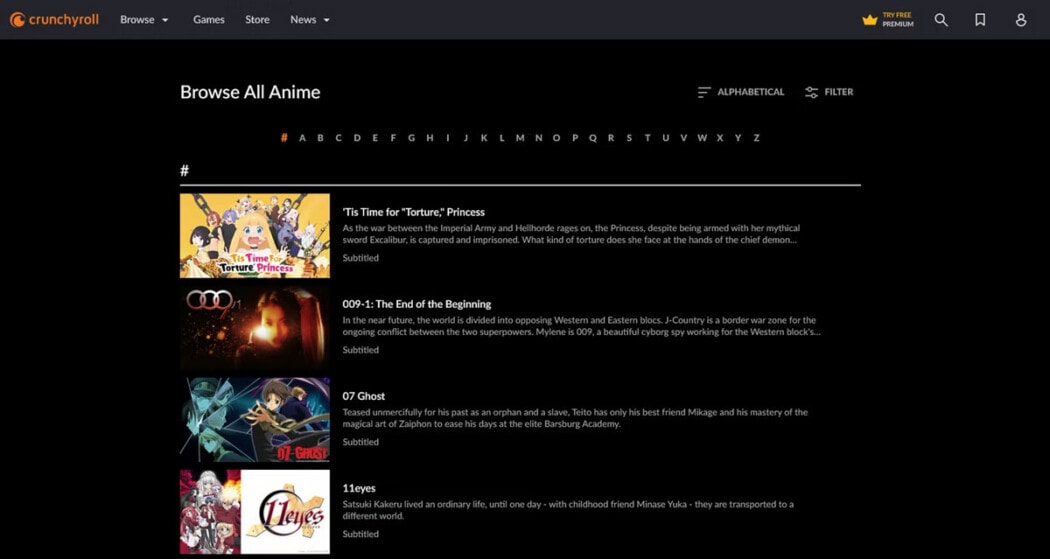This screenshot has width=1050, height=559.
Task: Click the 'Tis Time for Torture Princess thumbnail
Action: (254, 236)
